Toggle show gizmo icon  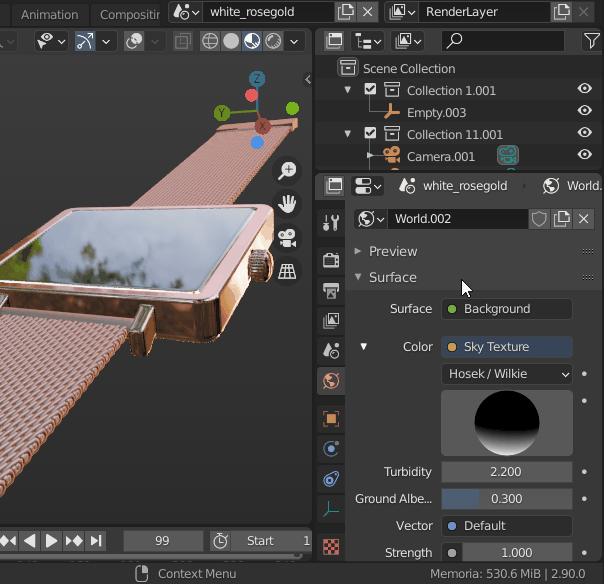pos(85,41)
